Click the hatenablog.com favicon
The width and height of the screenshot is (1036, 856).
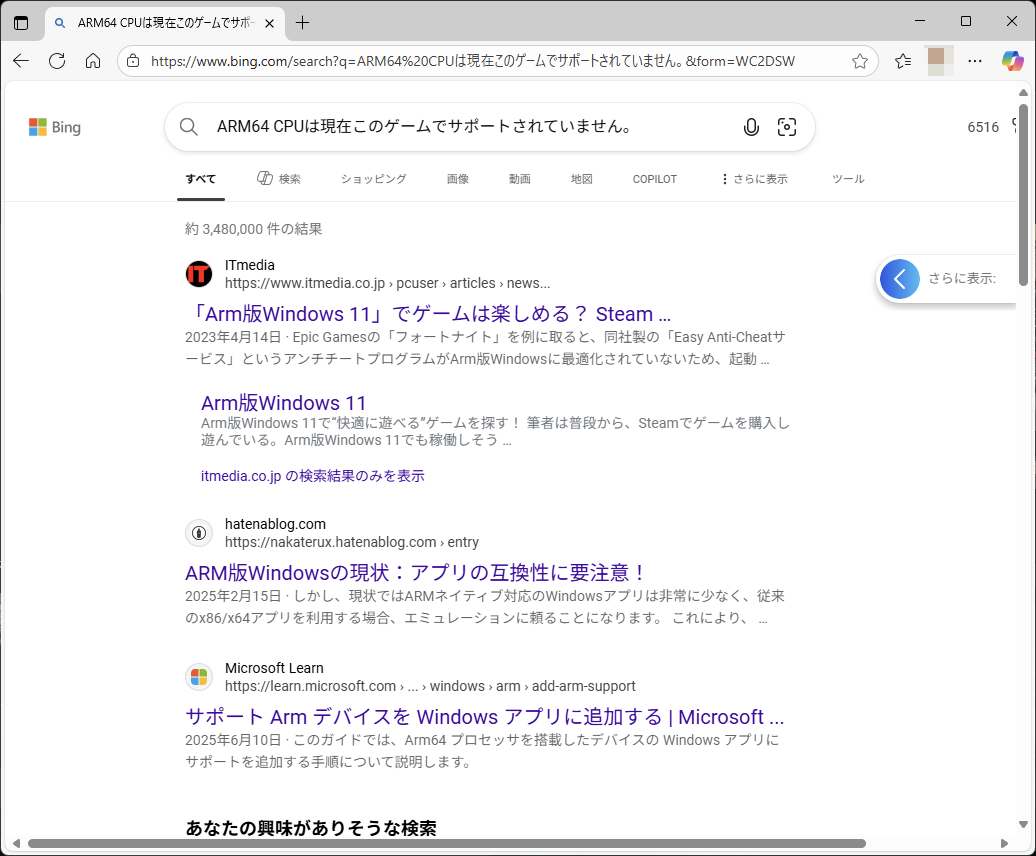pyautogui.click(x=199, y=532)
